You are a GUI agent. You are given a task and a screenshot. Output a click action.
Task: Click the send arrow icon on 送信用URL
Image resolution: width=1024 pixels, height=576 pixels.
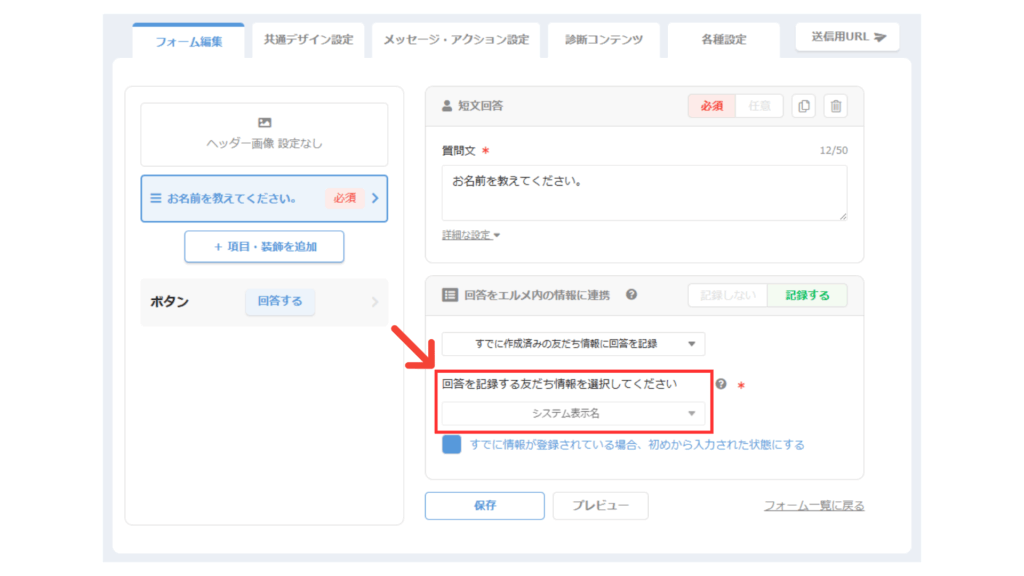pyautogui.click(x=879, y=37)
